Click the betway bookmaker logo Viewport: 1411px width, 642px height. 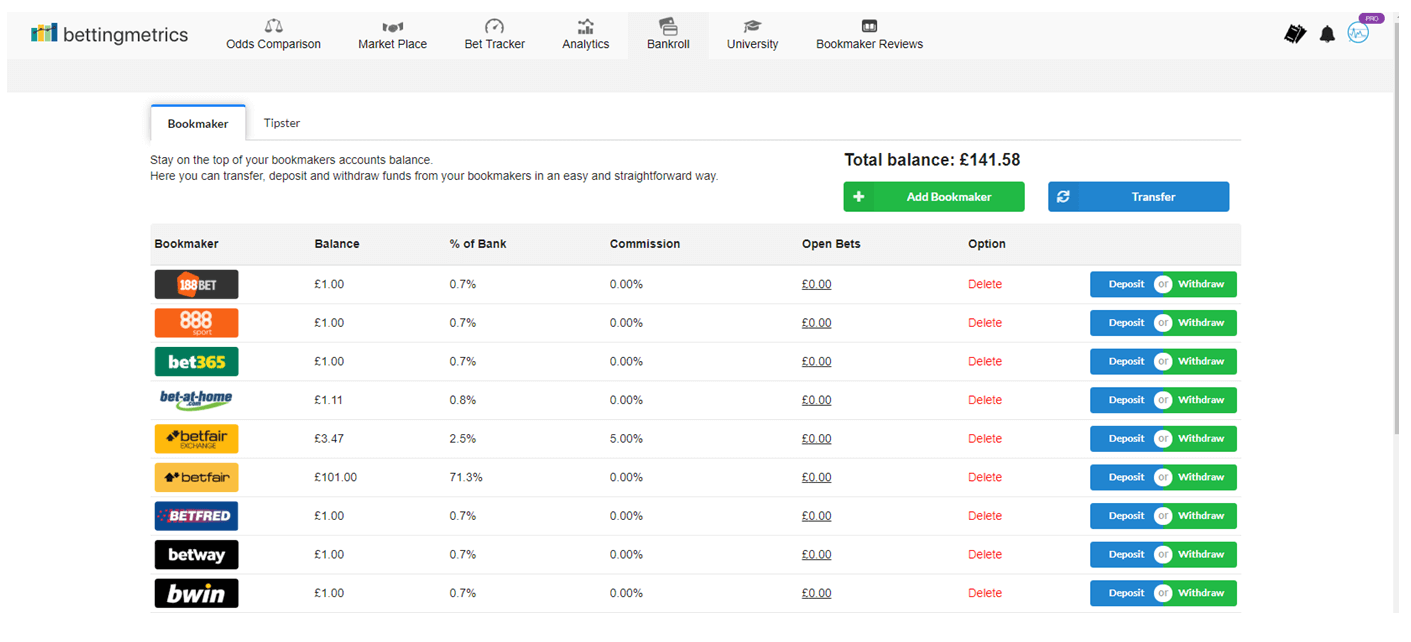click(196, 554)
